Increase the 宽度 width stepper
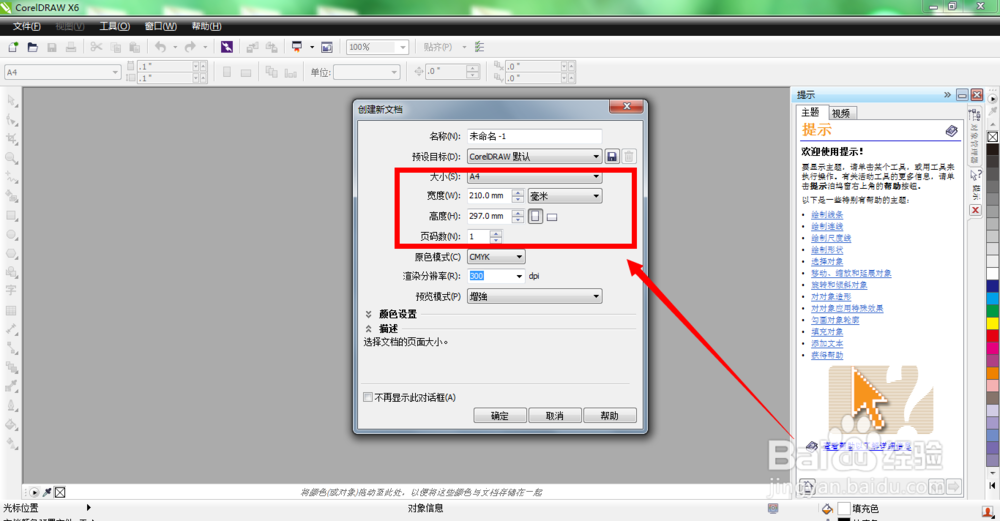1000x521 pixels. coord(518,193)
